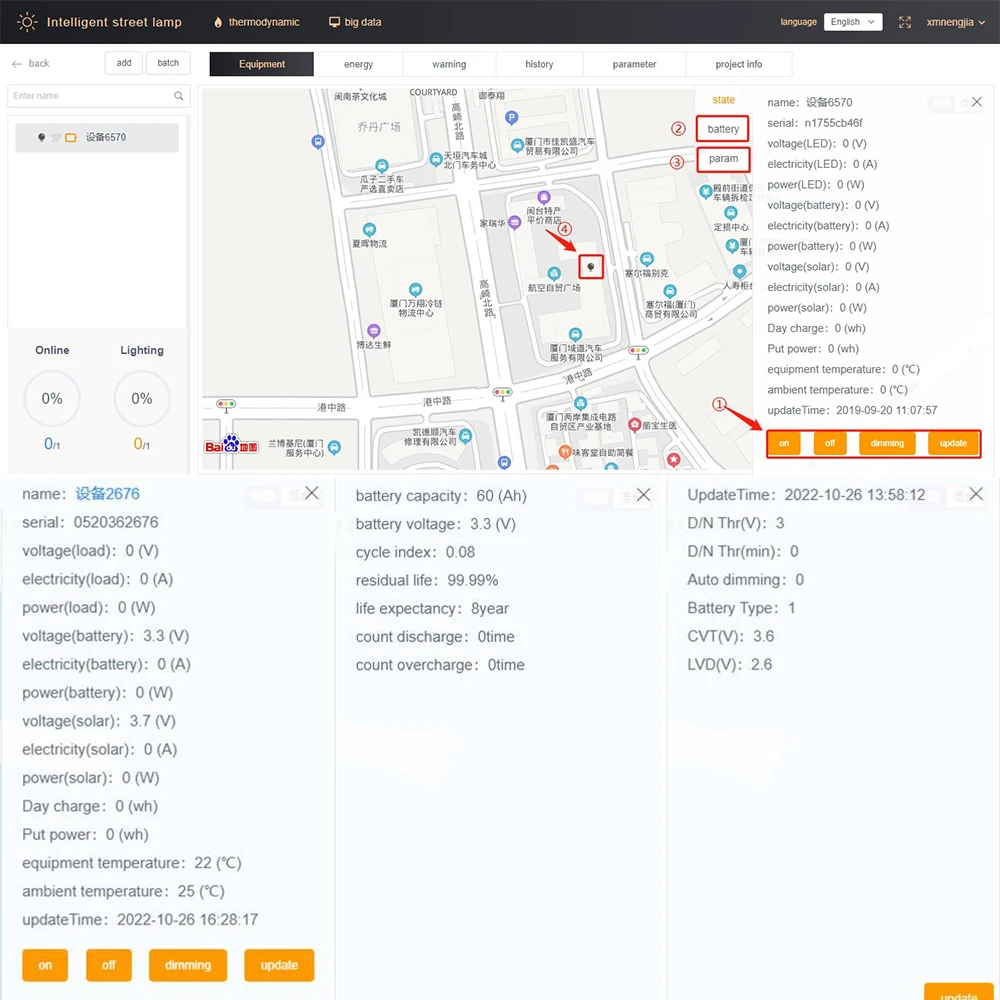The image size is (1000, 1000).
Task: Click the back arrow icon
Action: point(17,64)
